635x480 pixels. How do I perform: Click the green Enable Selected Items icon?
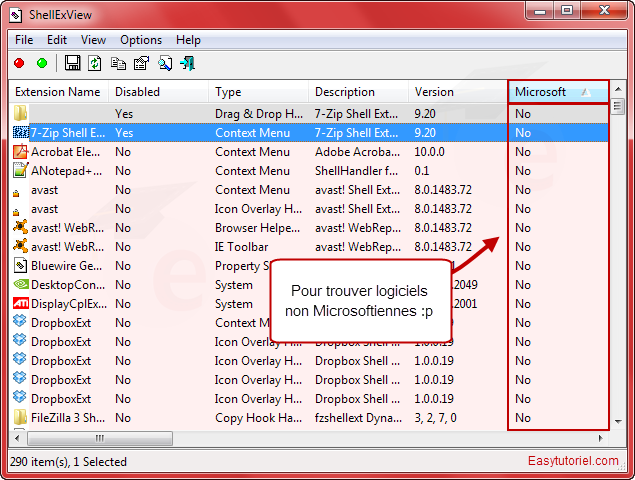(x=42, y=63)
